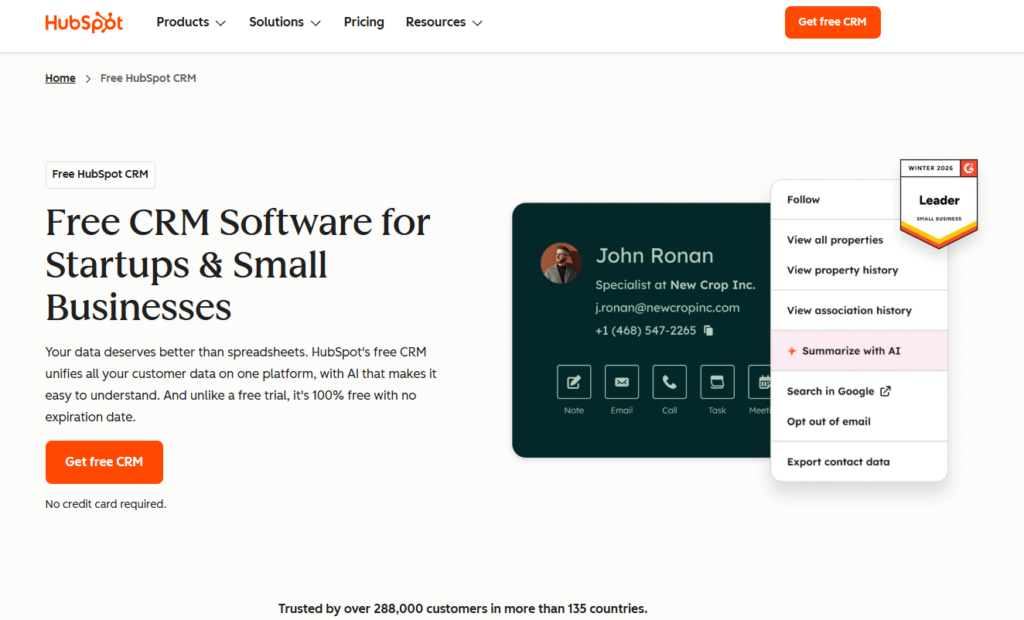The width and height of the screenshot is (1024, 620).
Task: Expand the Resources menu
Action: pos(443,22)
